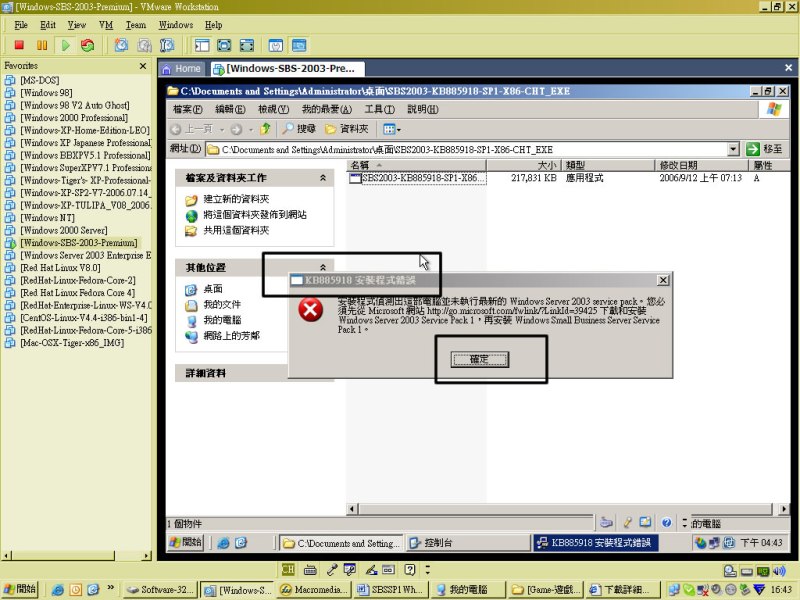Click the 移至 go button
This screenshot has height=600, width=800.
(764, 149)
